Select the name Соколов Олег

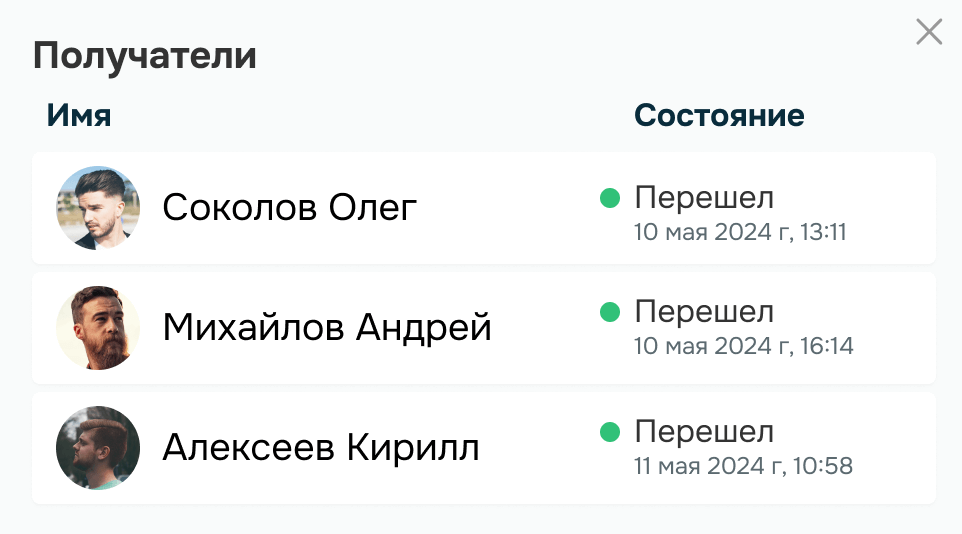coord(289,208)
